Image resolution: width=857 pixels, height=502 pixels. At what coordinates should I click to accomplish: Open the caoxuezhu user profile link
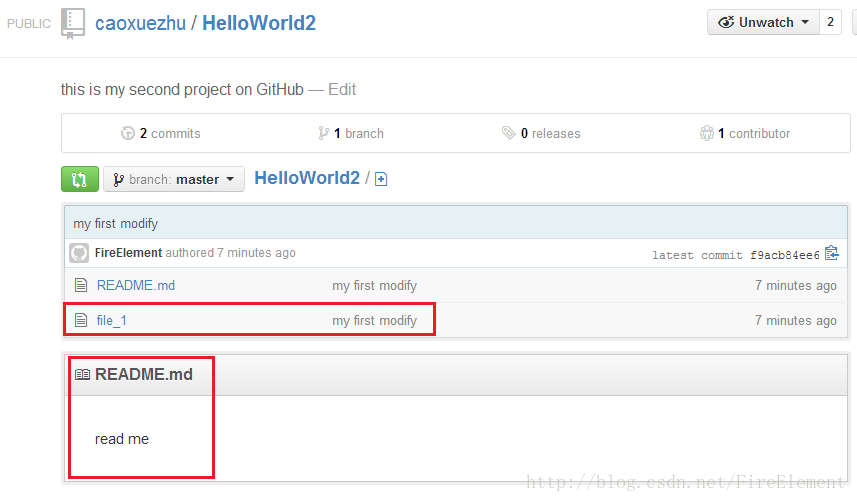pos(140,24)
